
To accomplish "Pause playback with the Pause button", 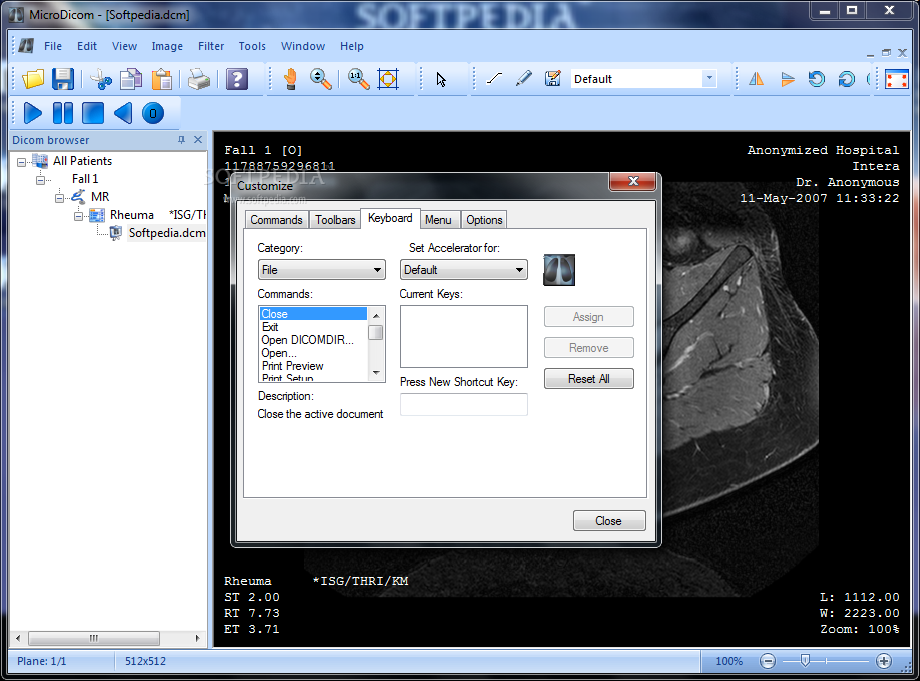I will (x=63, y=113).
